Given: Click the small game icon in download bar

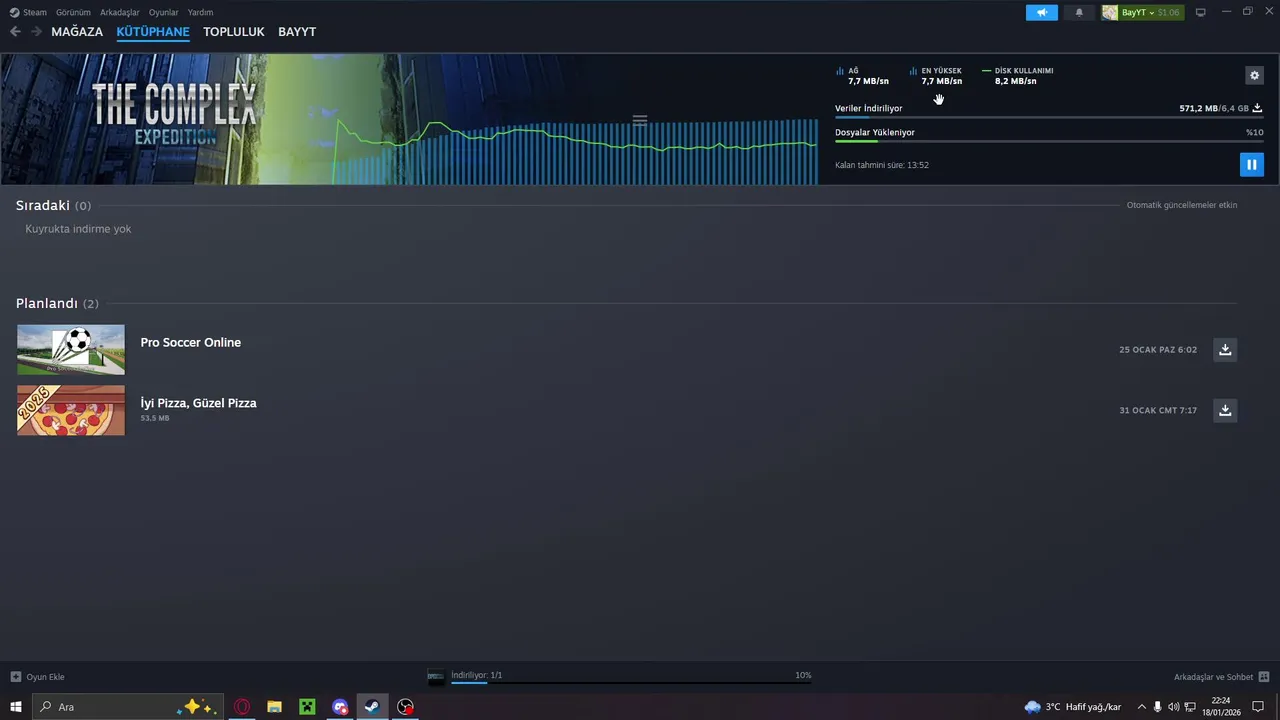Looking at the screenshot, I should (x=436, y=677).
